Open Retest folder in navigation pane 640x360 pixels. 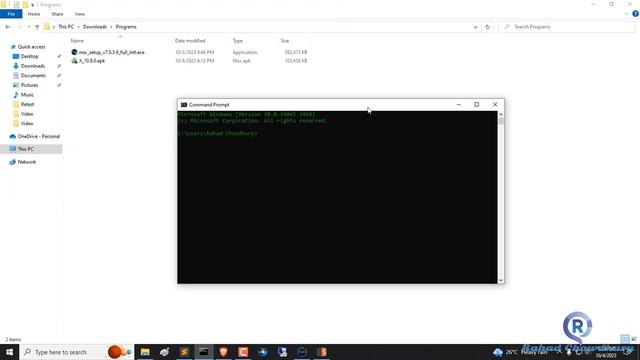point(27,104)
